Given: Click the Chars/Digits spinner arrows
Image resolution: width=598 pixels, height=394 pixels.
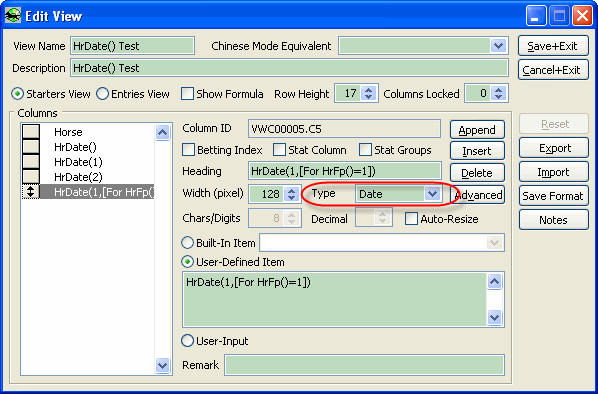Looking at the screenshot, I should [x=292, y=219].
